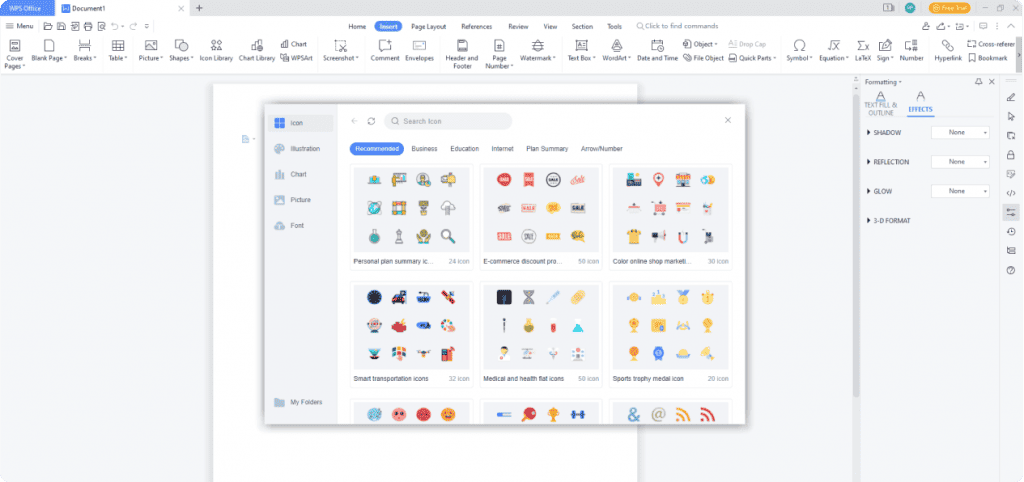This screenshot has height=482, width=1024.
Task: Expand the SHADOW section arrow
Action: (869, 133)
